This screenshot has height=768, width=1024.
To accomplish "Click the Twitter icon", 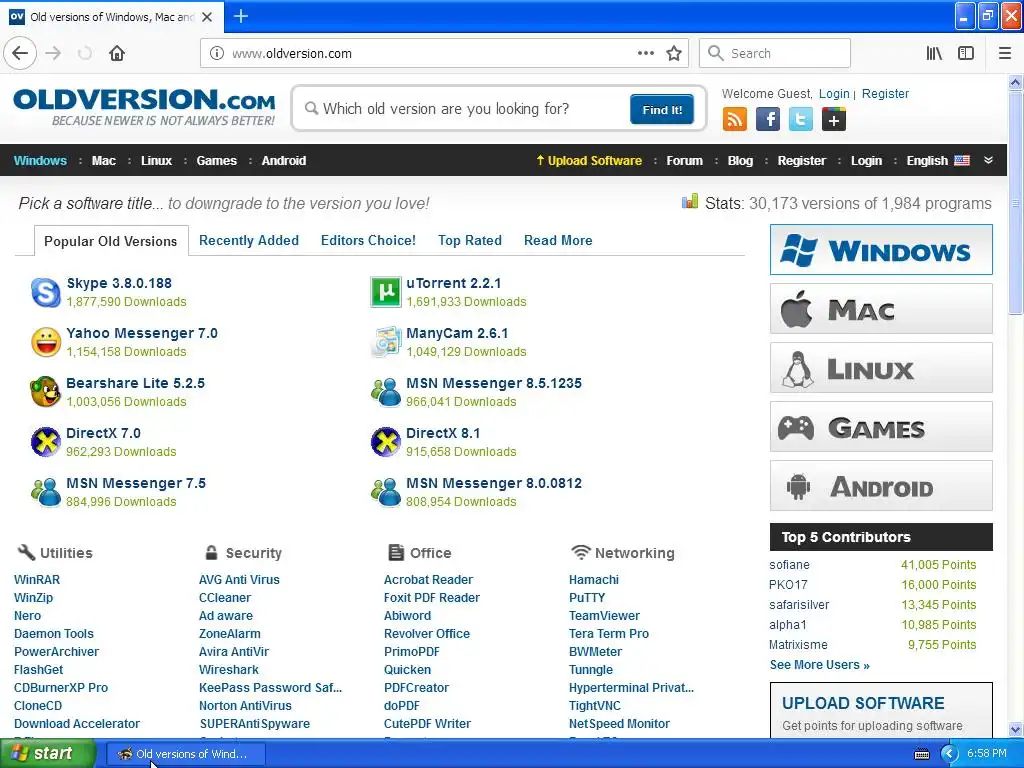I will pos(801,119).
